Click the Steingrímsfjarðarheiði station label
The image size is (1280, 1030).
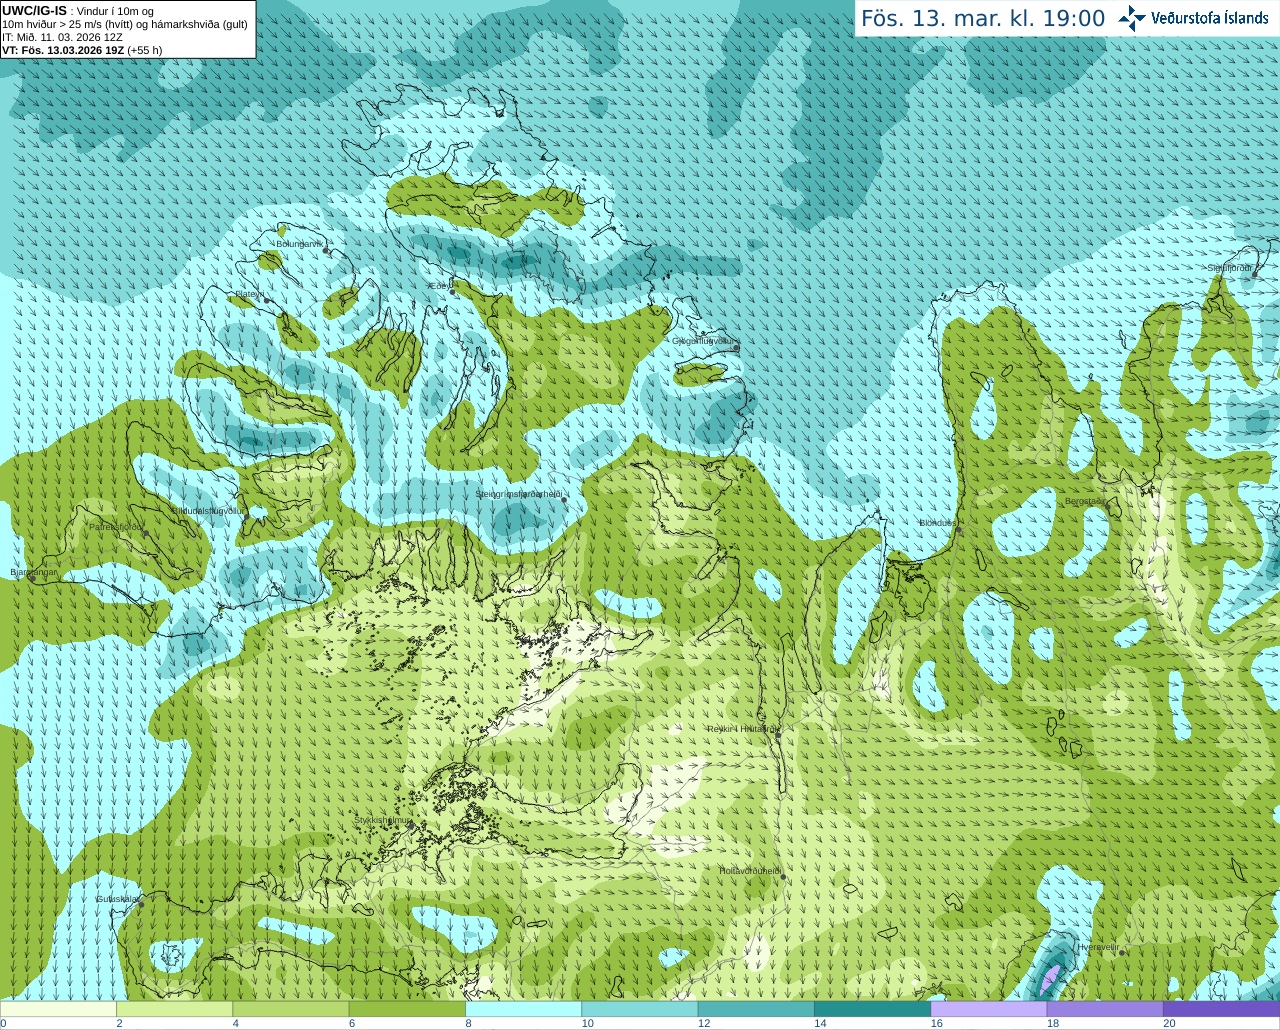coord(518,494)
